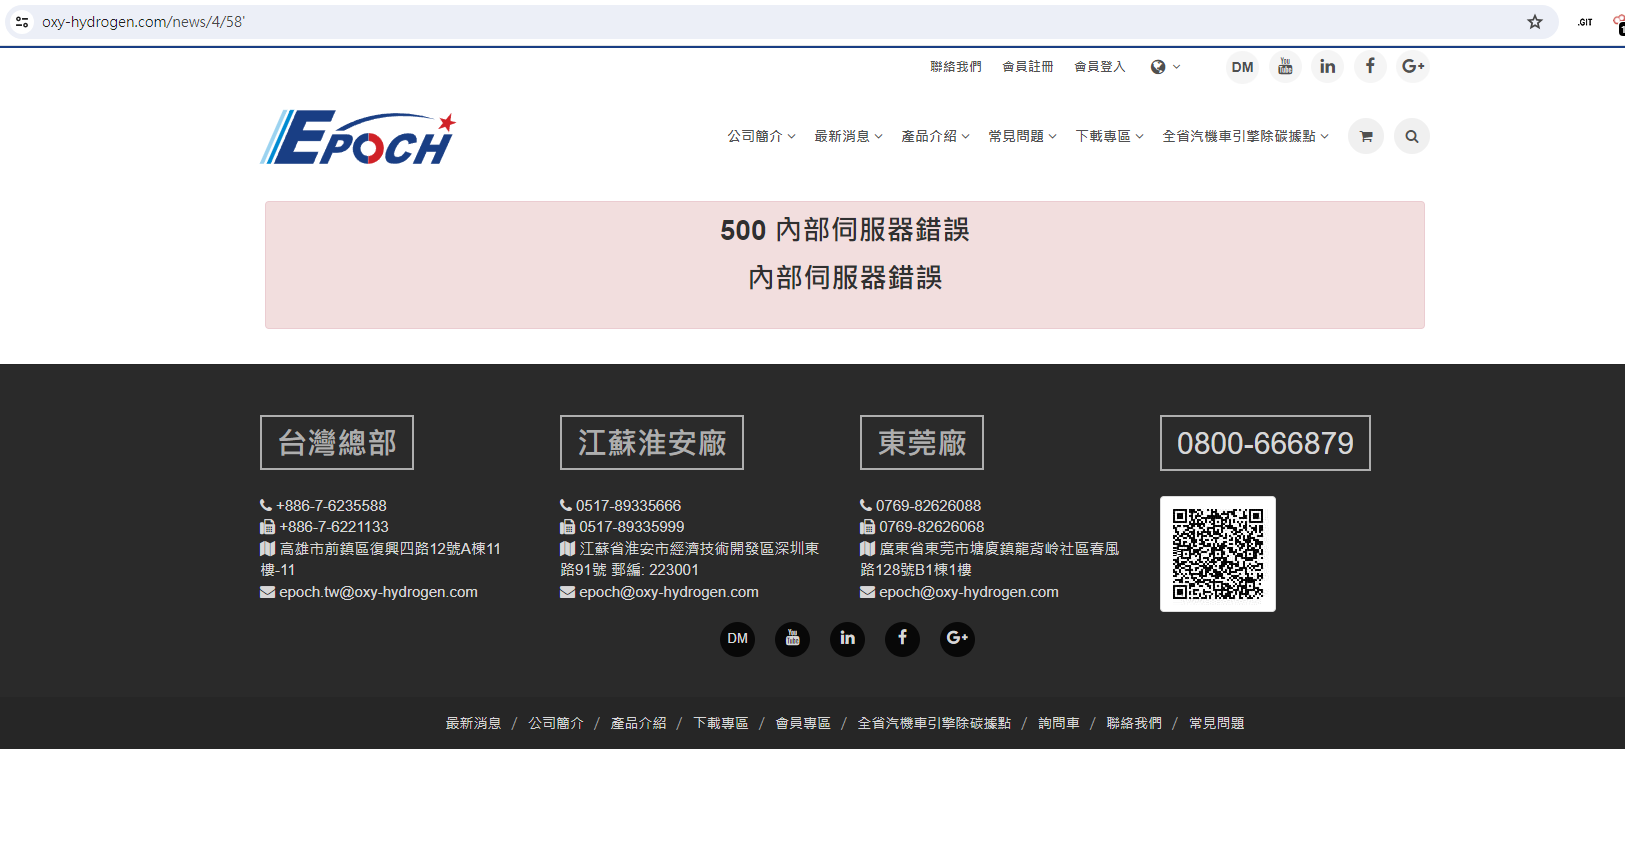Click phone number 0517-89335666

click(628, 506)
